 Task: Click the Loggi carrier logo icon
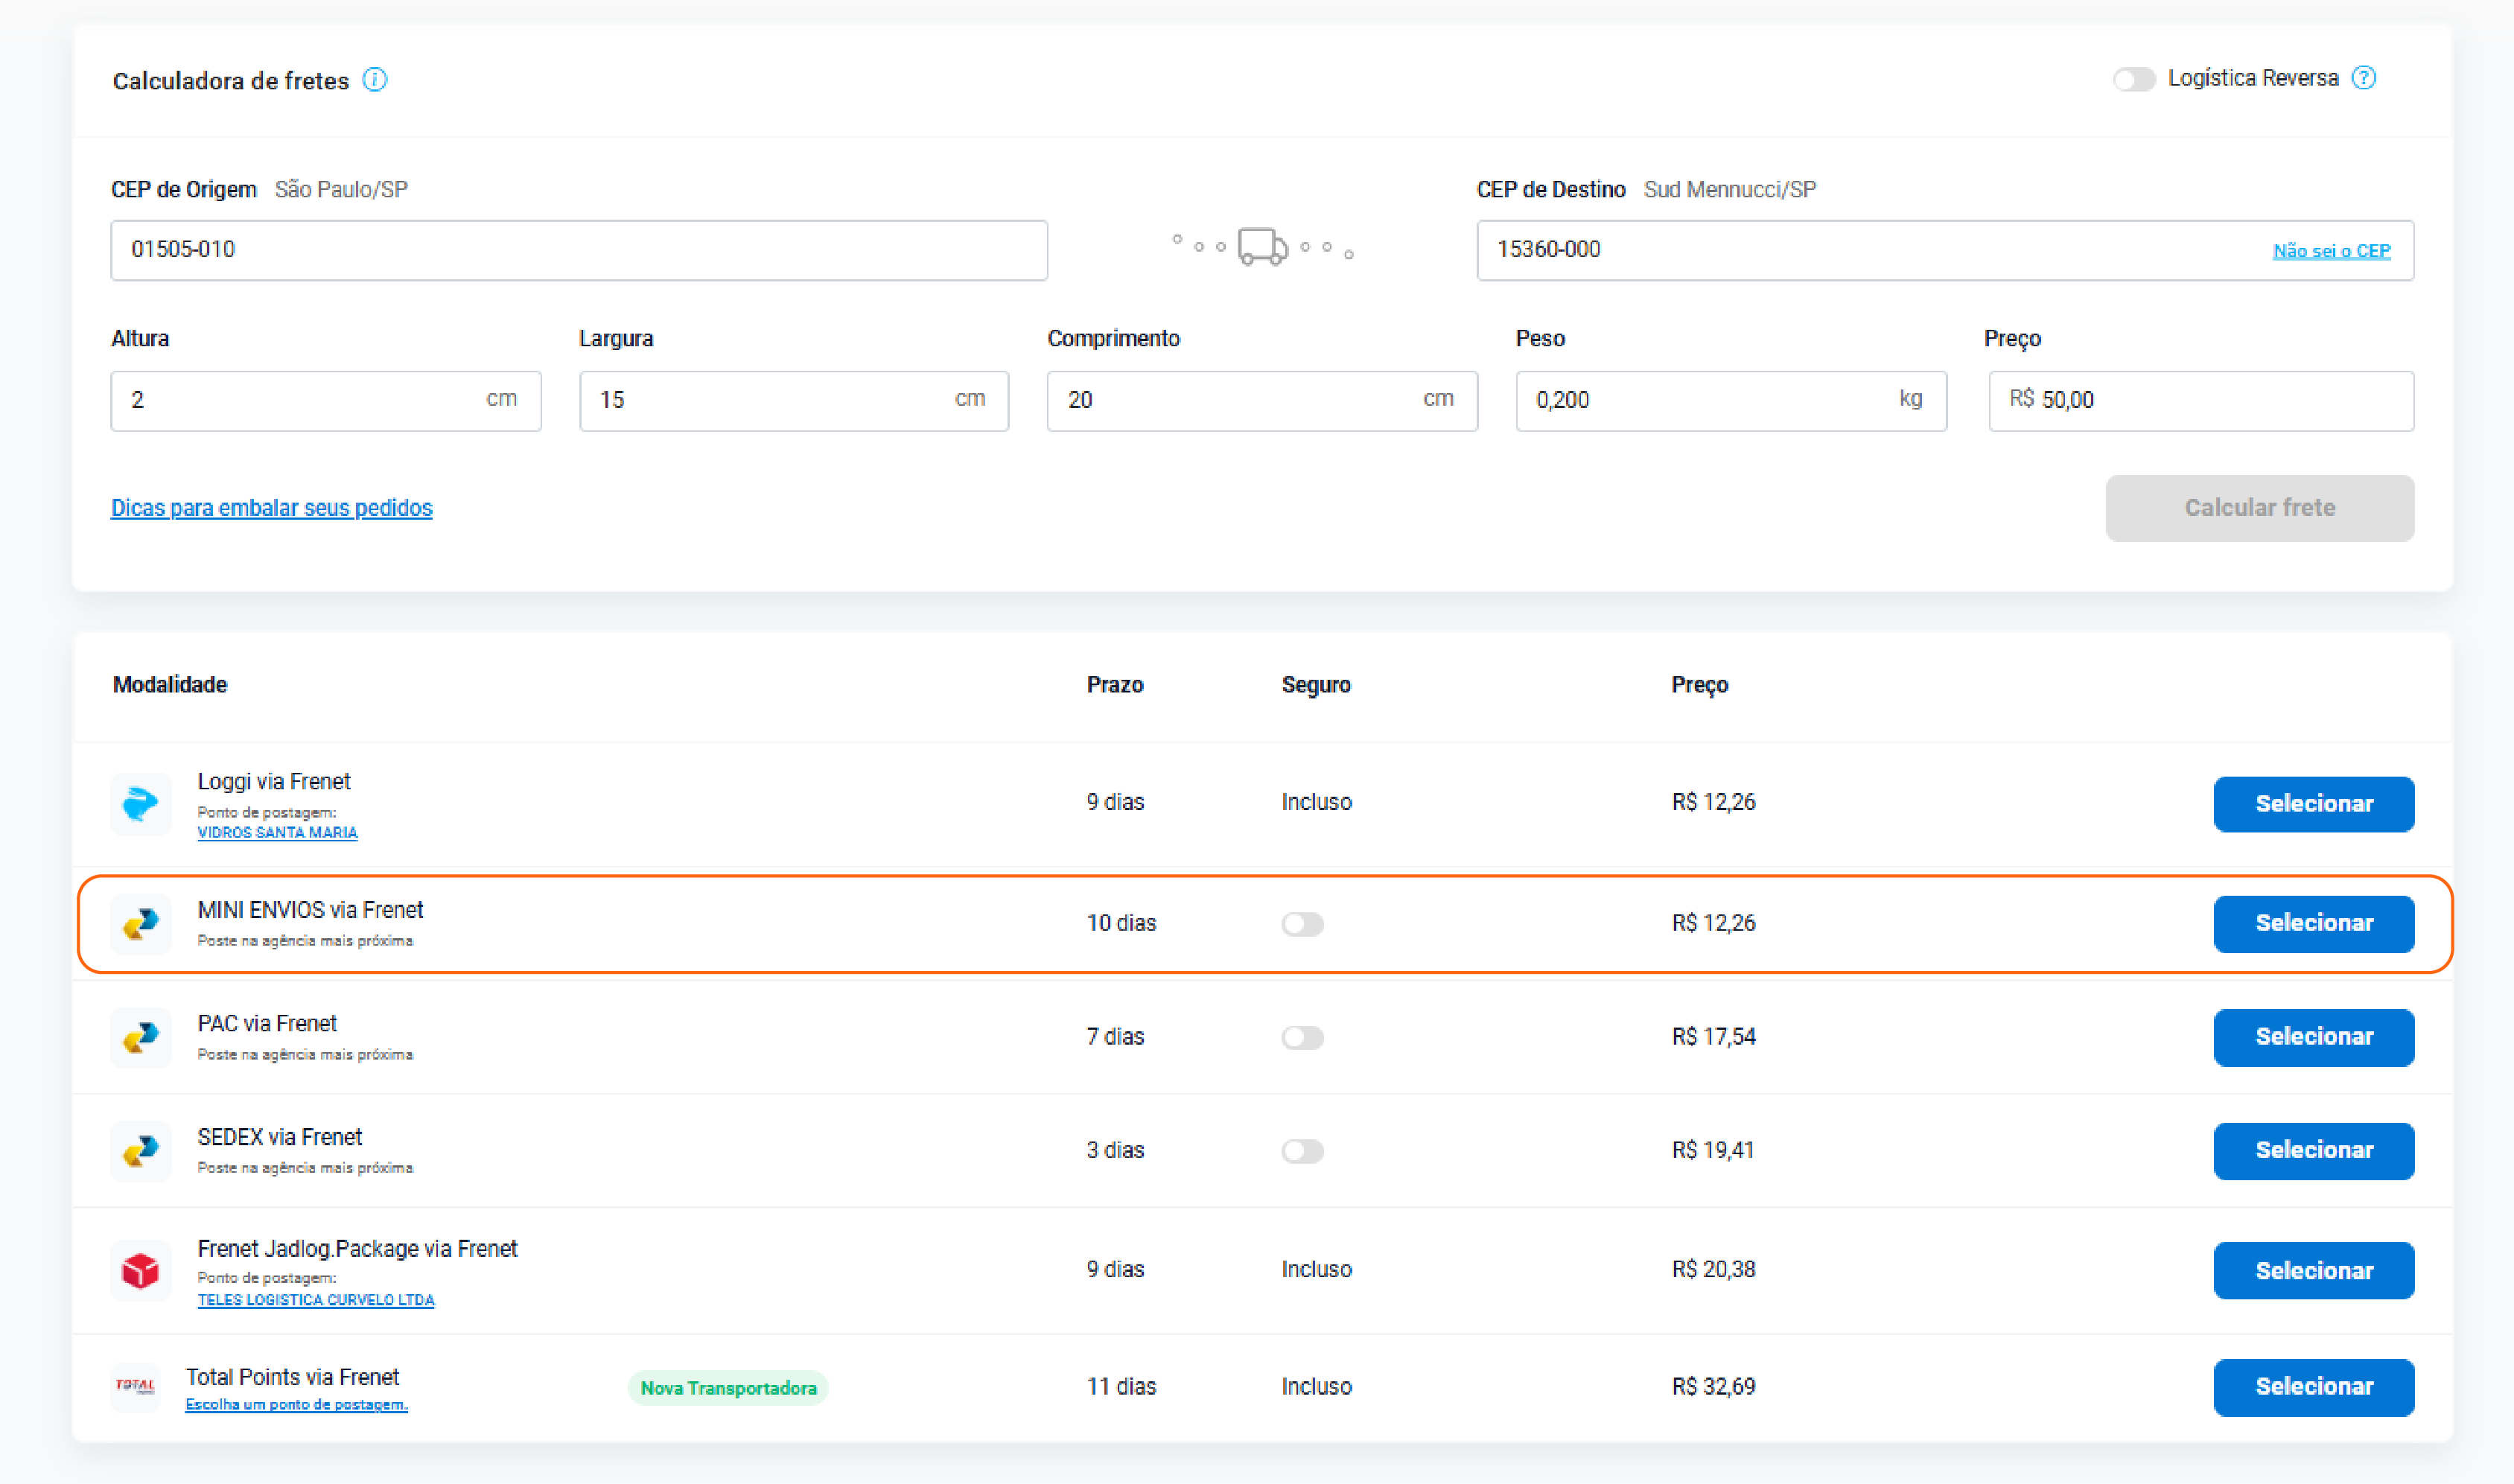point(141,803)
